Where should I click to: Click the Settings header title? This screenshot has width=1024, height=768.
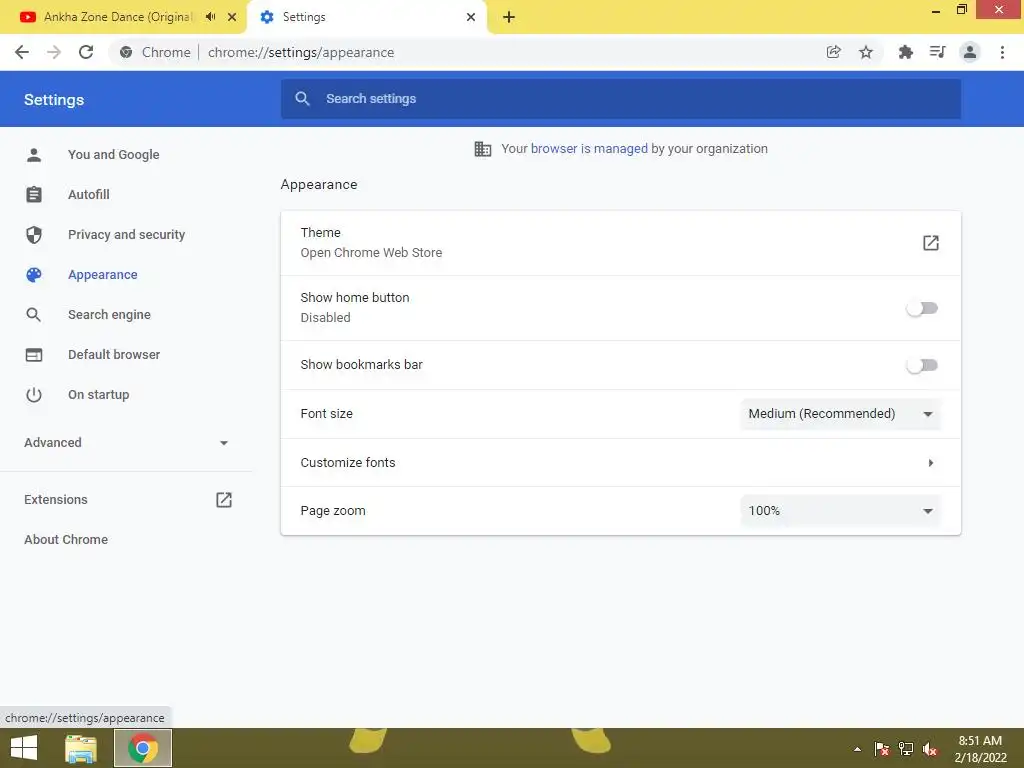point(54,100)
